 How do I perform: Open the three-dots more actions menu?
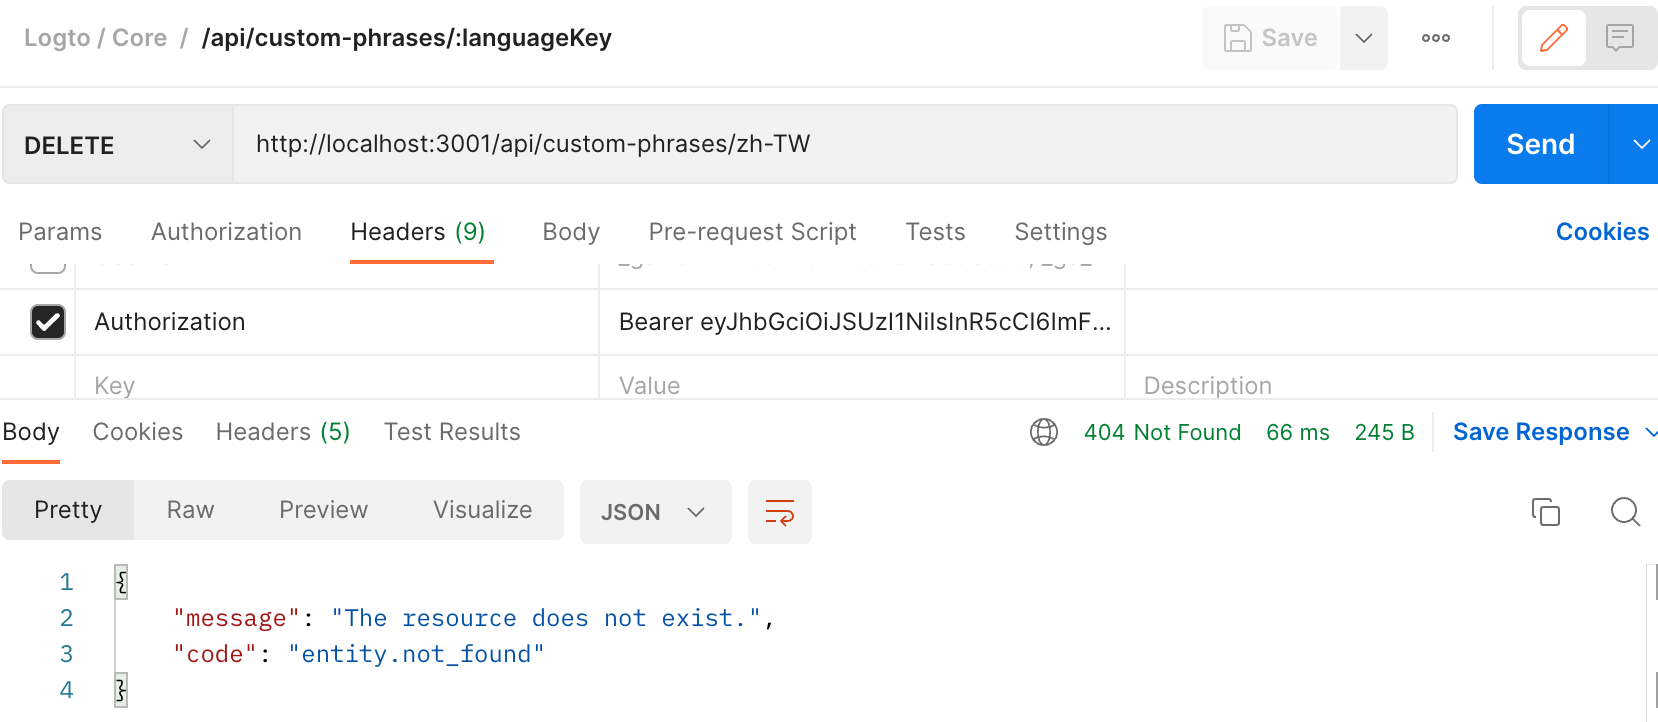coord(1436,38)
